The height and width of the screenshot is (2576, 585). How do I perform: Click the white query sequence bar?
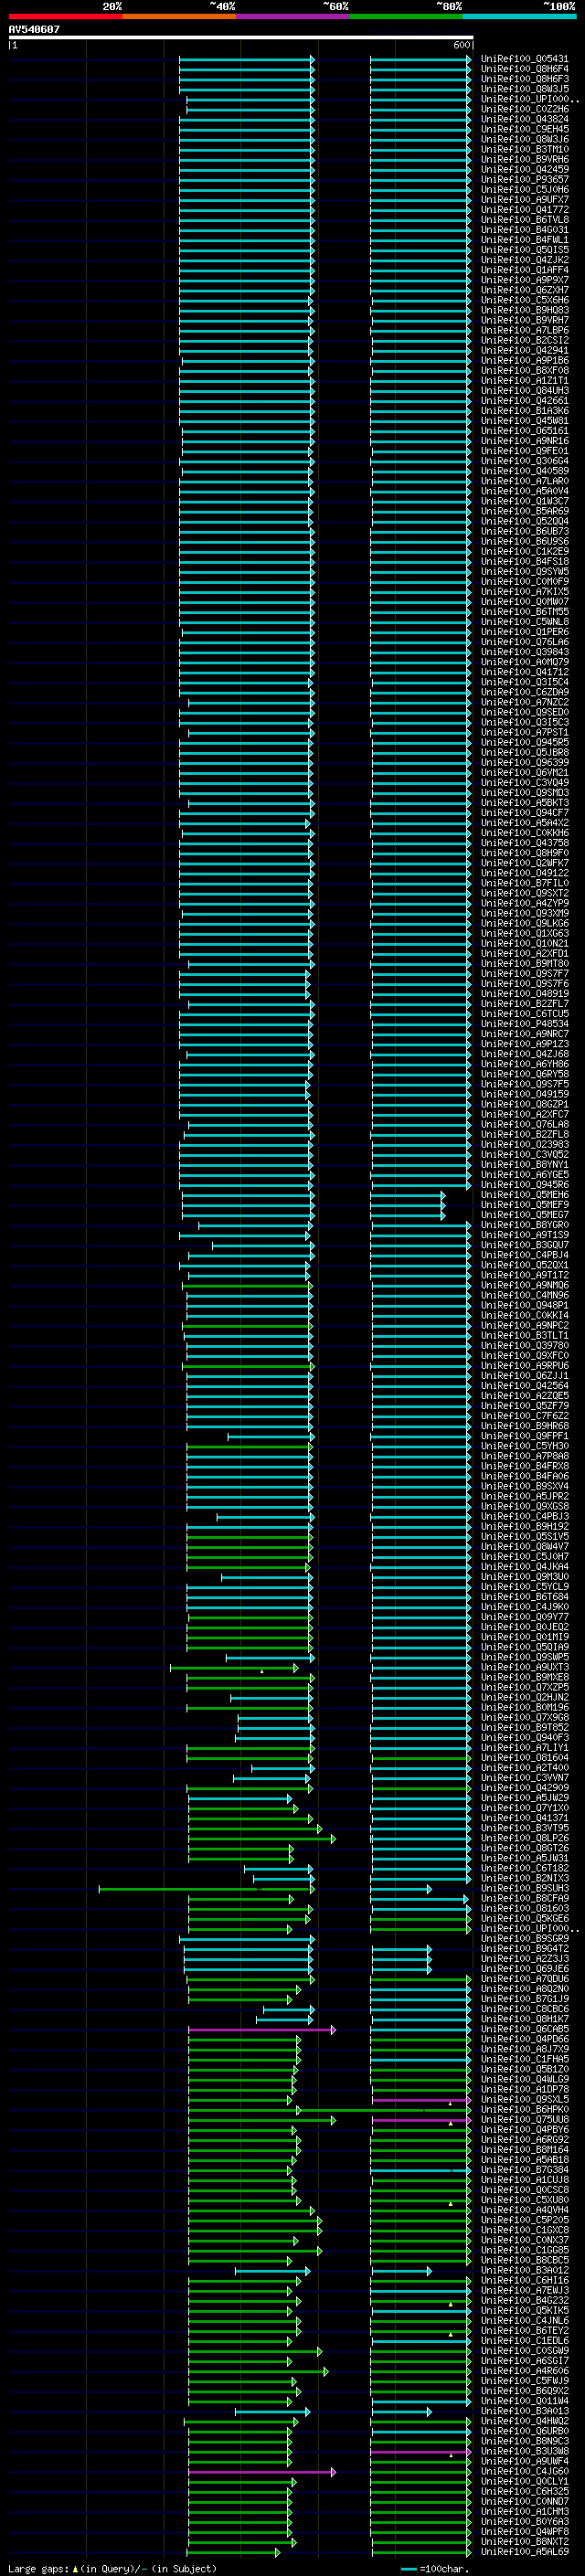coord(241,38)
